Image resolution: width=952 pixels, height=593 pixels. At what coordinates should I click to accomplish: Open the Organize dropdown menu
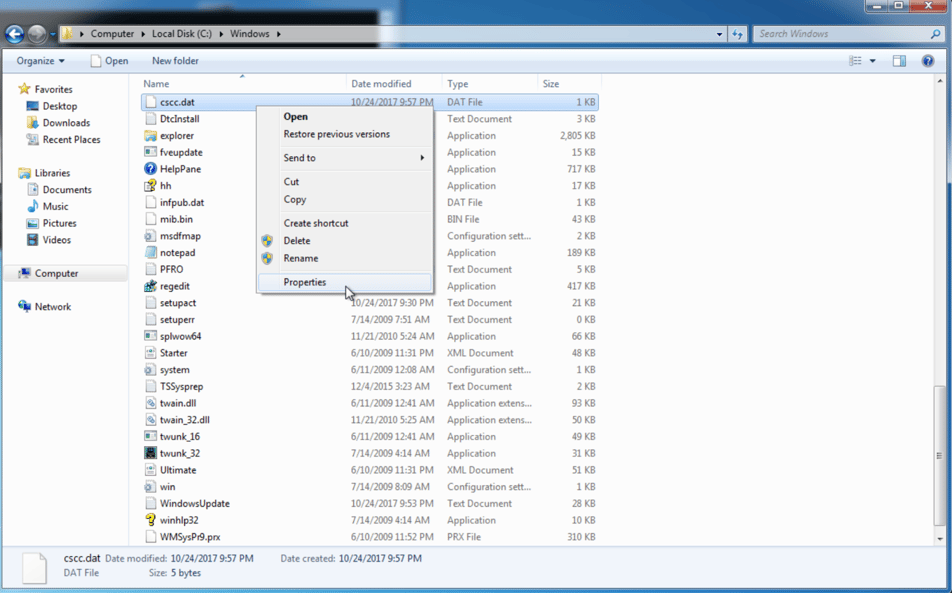coord(40,61)
